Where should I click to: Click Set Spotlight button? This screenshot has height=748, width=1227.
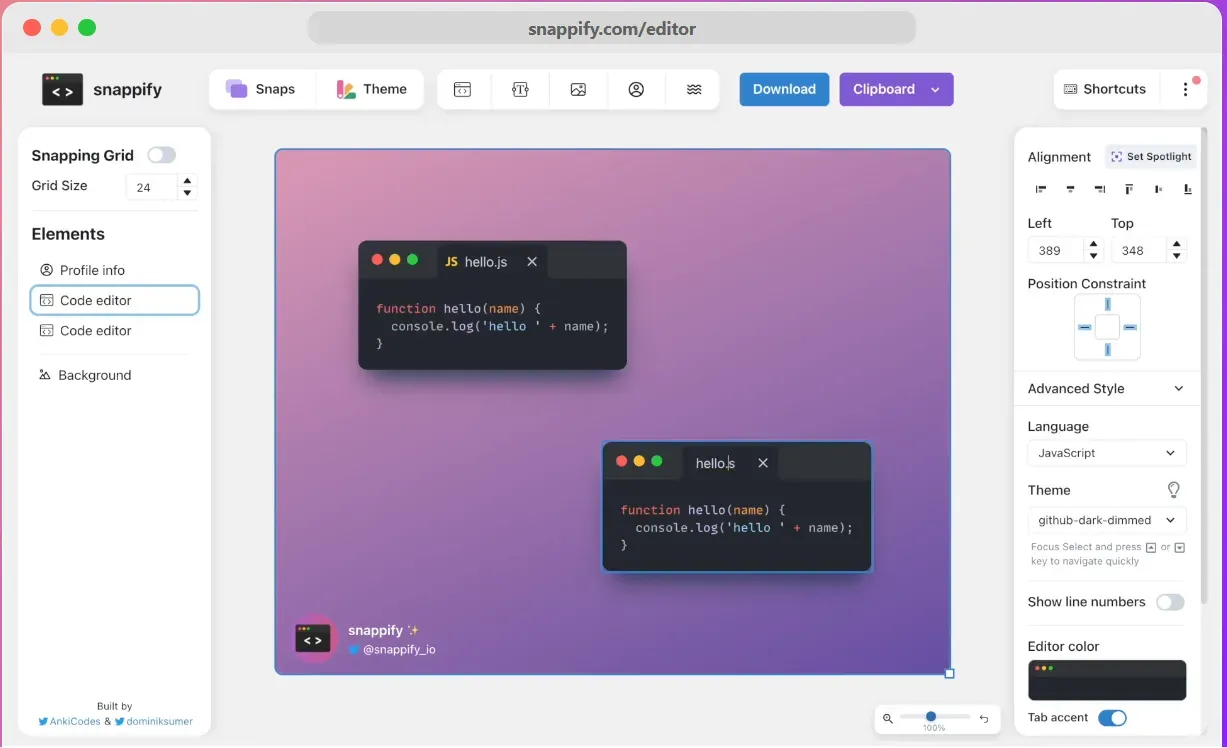1151,157
